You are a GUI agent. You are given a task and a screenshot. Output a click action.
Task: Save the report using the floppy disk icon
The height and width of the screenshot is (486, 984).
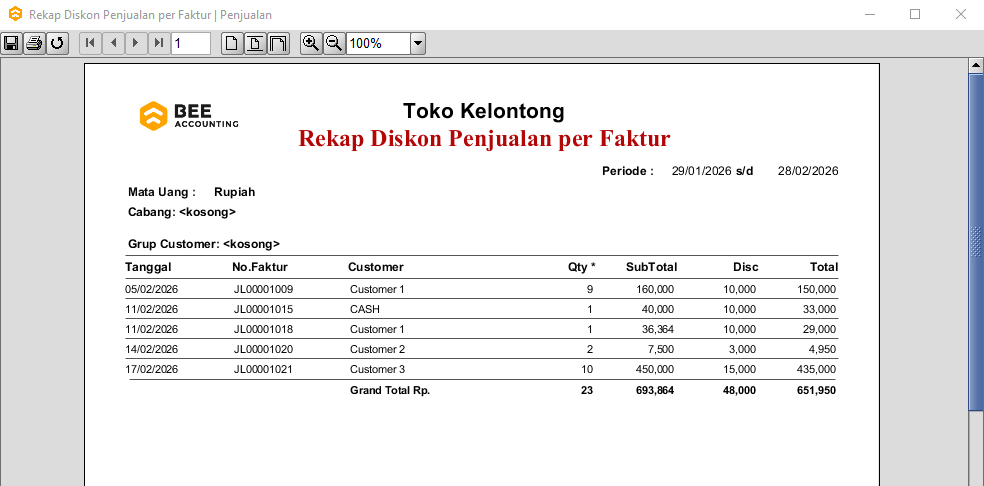pyautogui.click(x=11, y=43)
